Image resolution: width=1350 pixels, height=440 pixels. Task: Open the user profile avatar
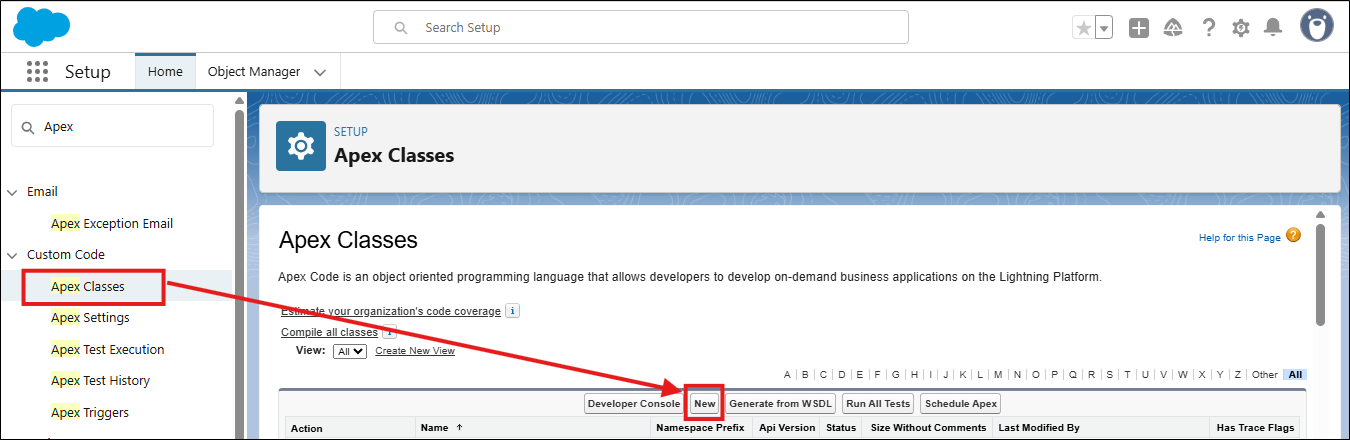(1316, 27)
